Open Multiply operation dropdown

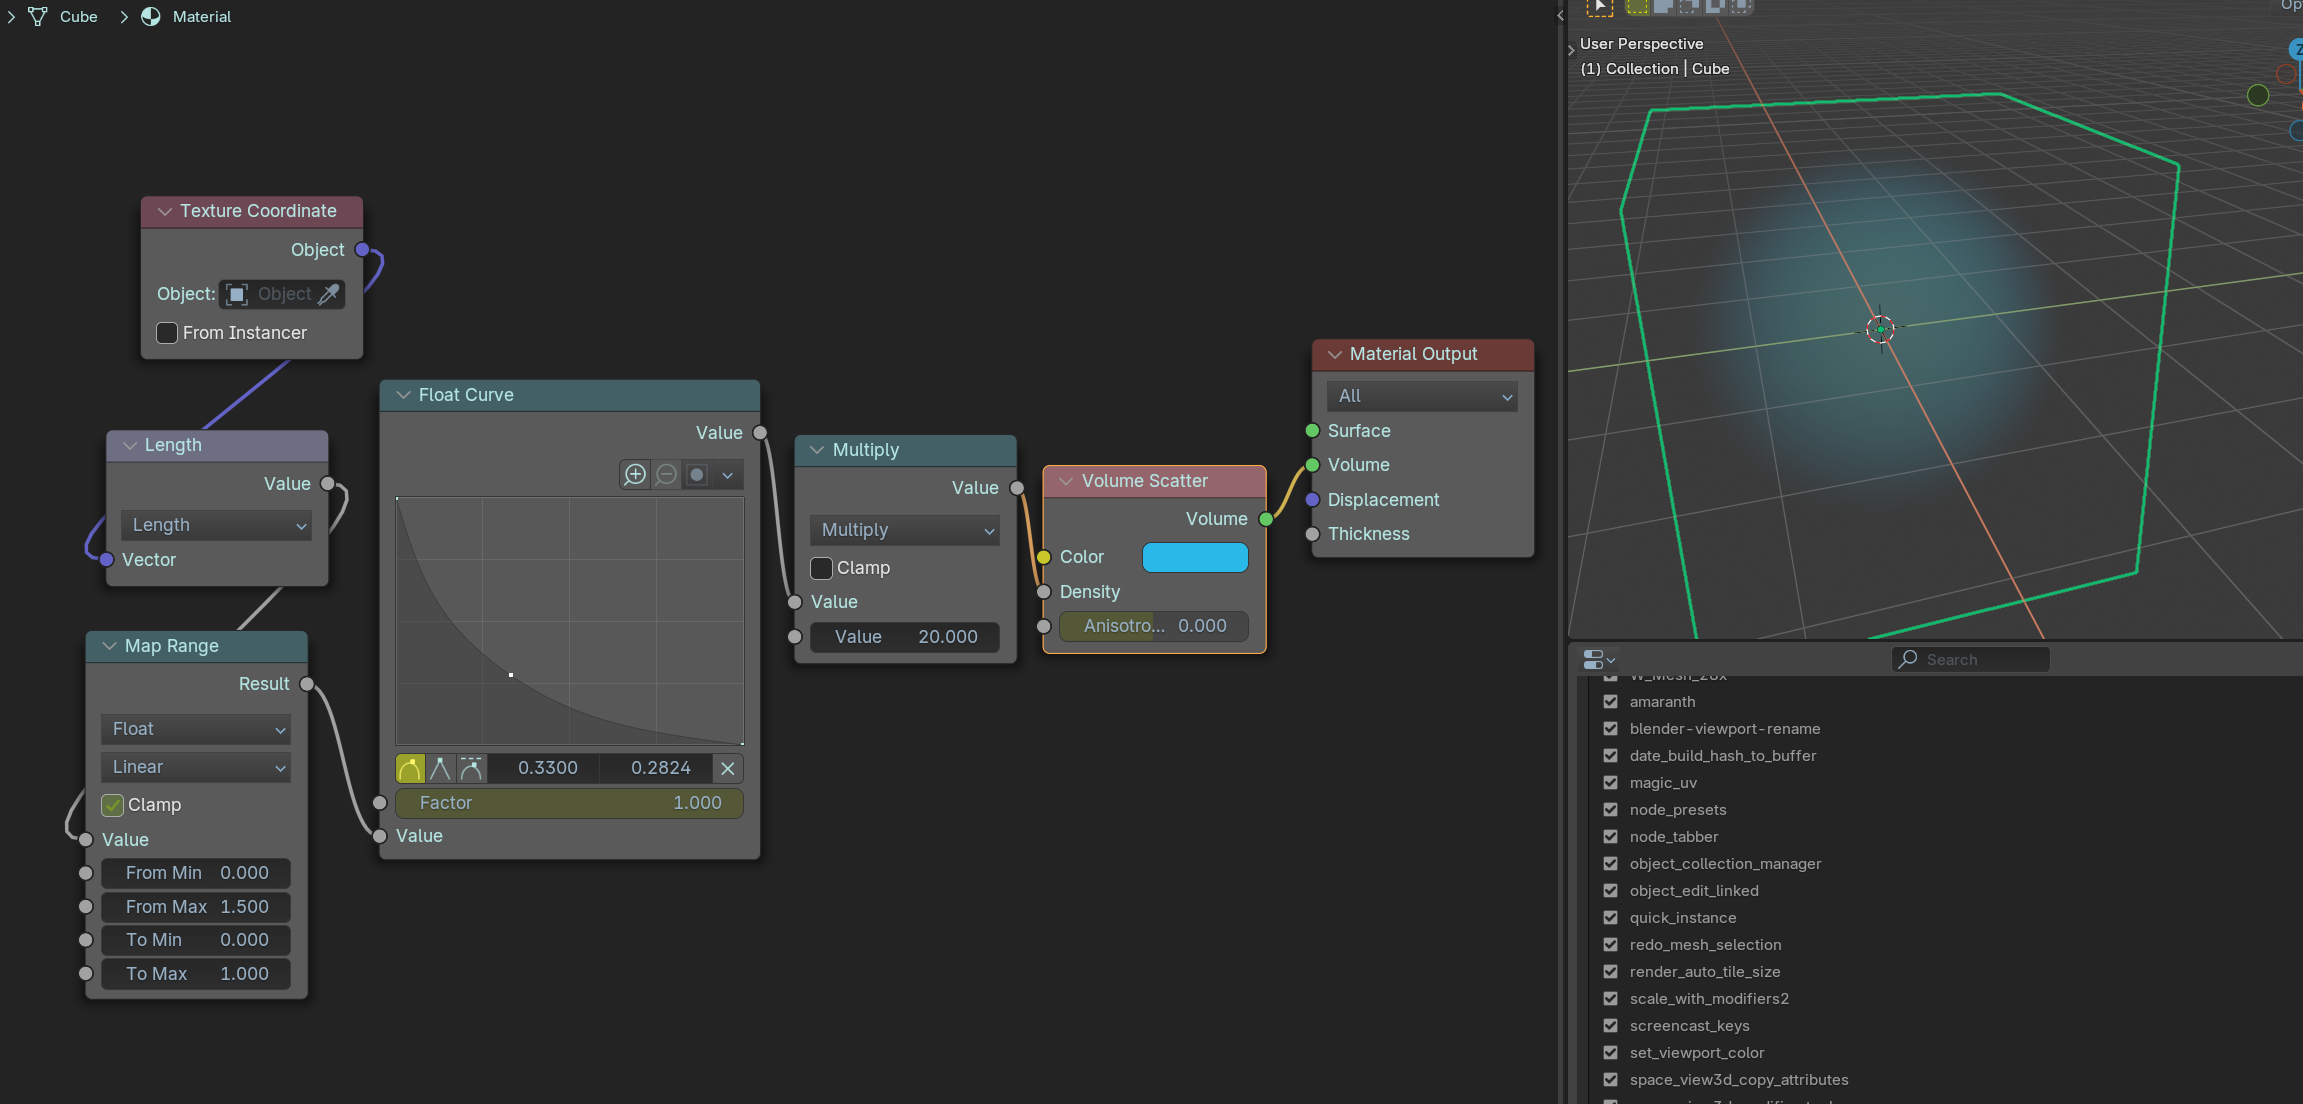(905, 530)
